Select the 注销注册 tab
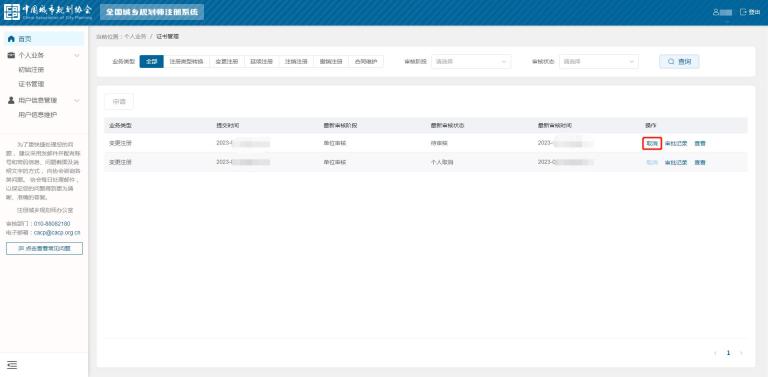The width and height of the screenshot is (768, 377). click(x=296, y=62)
